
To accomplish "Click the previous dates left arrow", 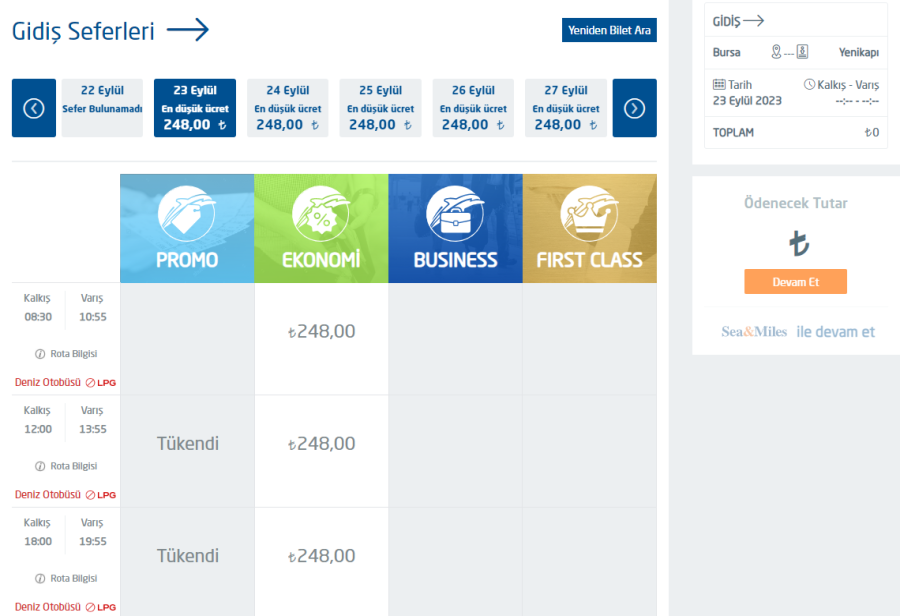I will pos(34,108).
